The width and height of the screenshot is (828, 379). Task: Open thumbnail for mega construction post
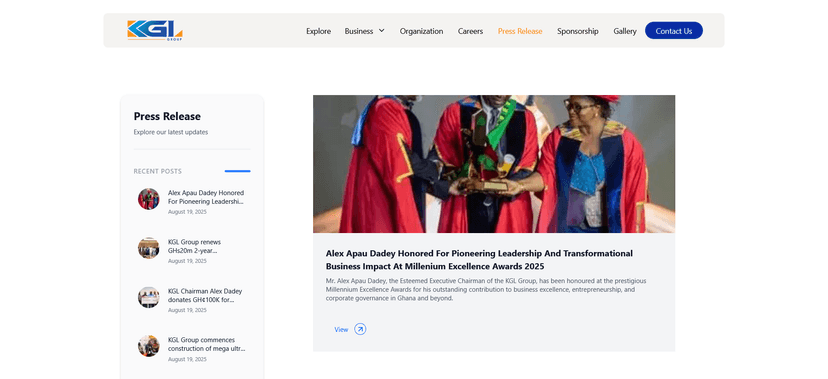click(148, 346)
